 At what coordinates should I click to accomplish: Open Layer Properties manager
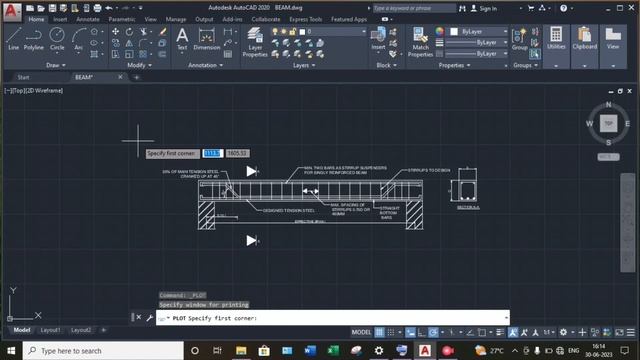pyautogui.click(x=255, y=42)
